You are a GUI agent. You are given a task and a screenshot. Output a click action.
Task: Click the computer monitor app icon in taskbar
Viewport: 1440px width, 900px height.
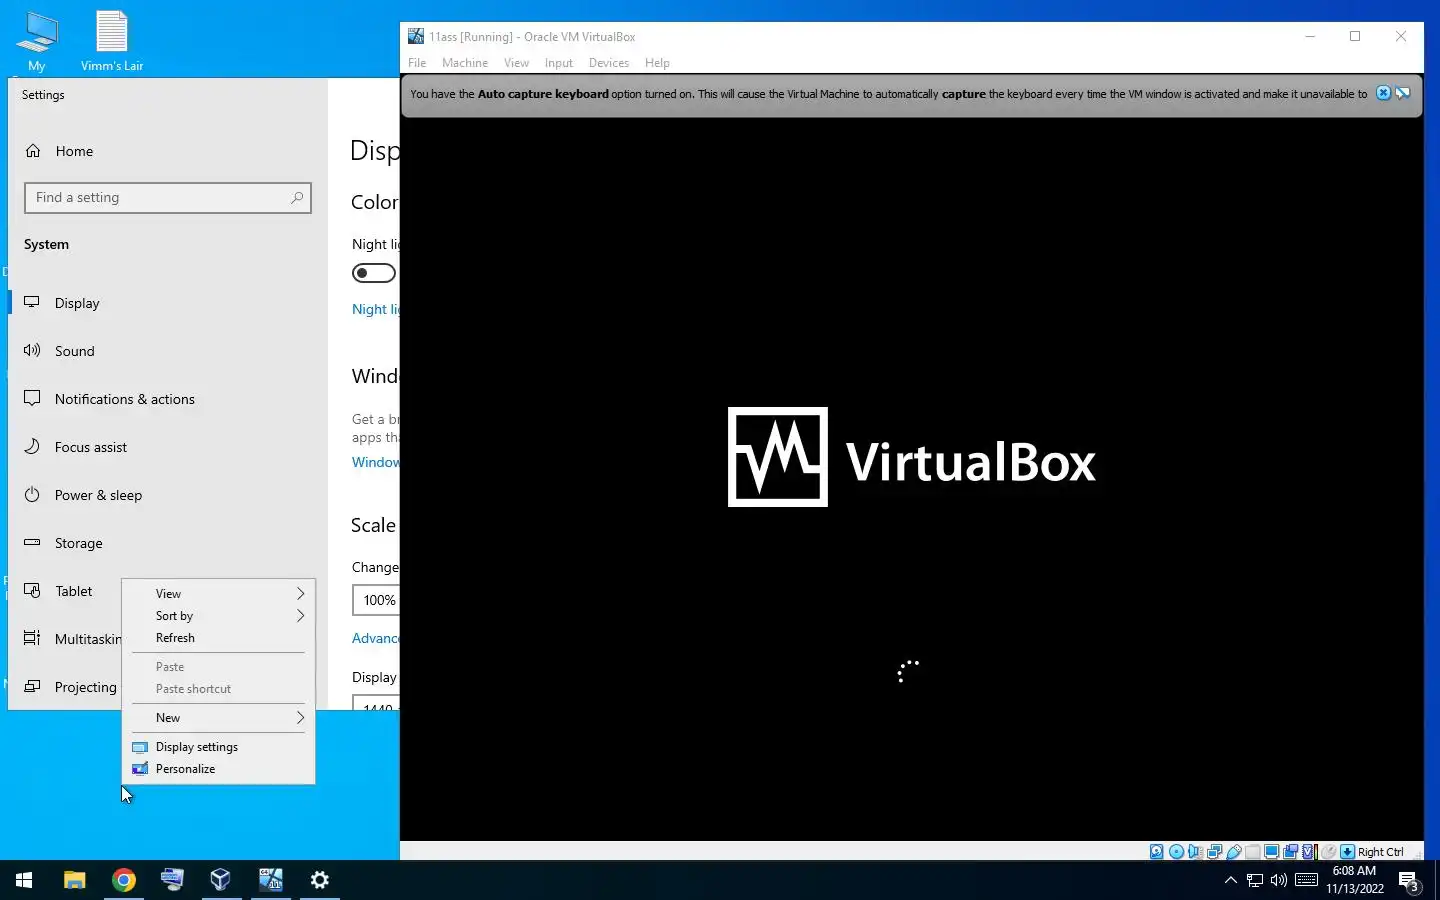coord(172,880)
